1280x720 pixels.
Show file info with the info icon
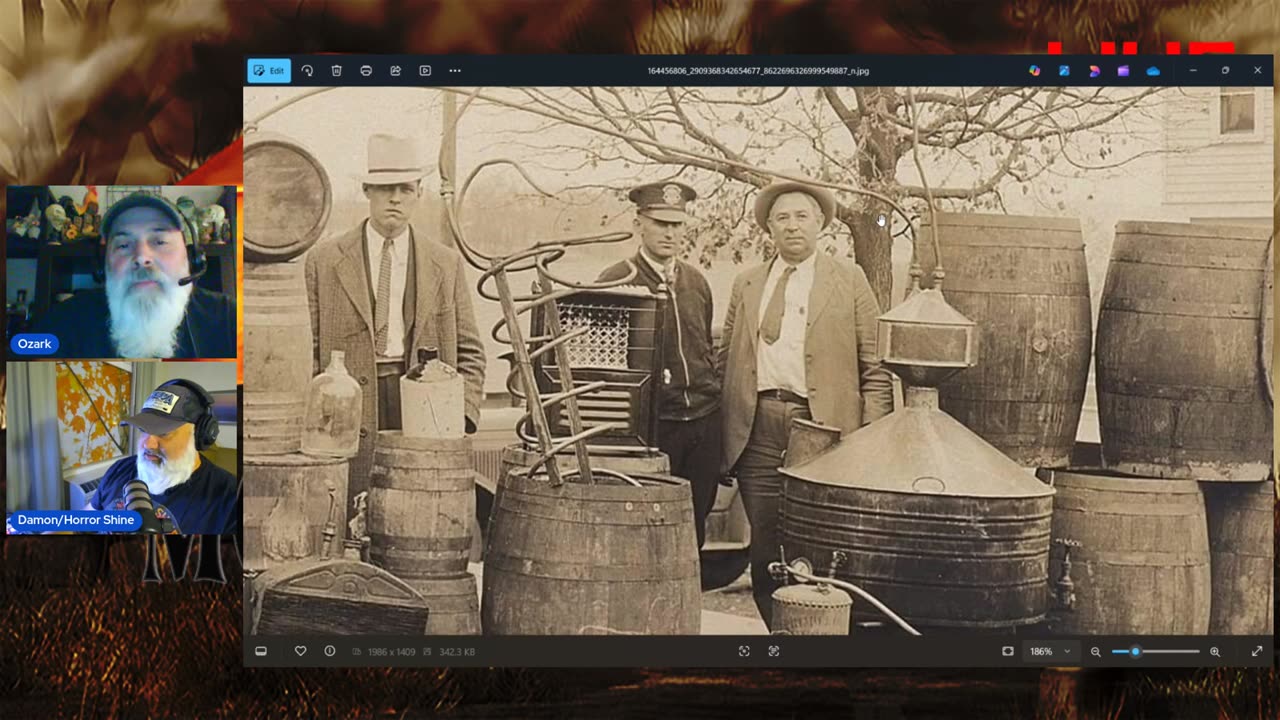pos(330,651)
